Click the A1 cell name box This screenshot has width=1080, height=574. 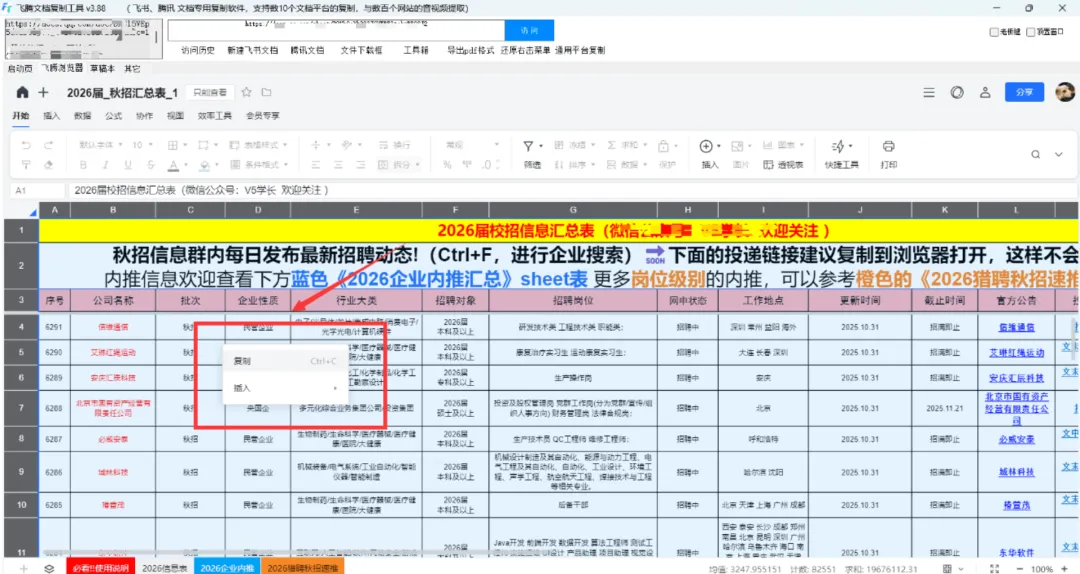point(37,190)
